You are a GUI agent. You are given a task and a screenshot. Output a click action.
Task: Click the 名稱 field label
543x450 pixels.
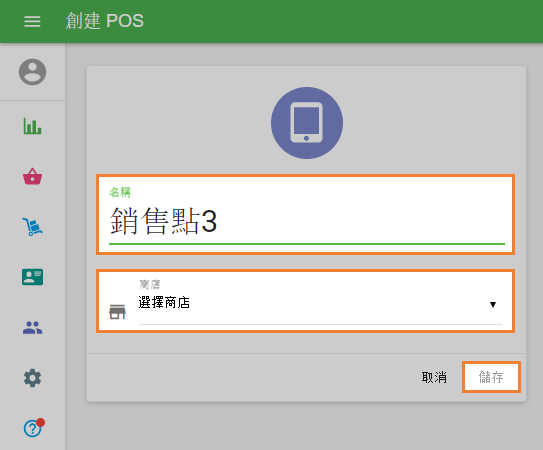pyautogui.click(x=120, y=192)
